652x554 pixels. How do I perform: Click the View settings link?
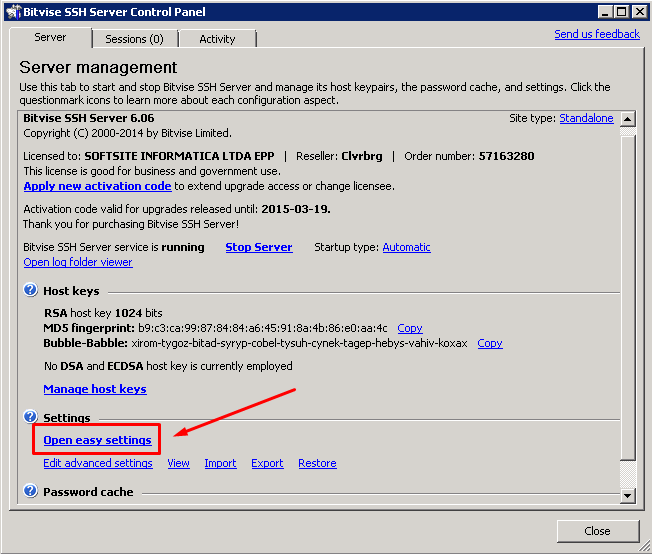(178, 463)
